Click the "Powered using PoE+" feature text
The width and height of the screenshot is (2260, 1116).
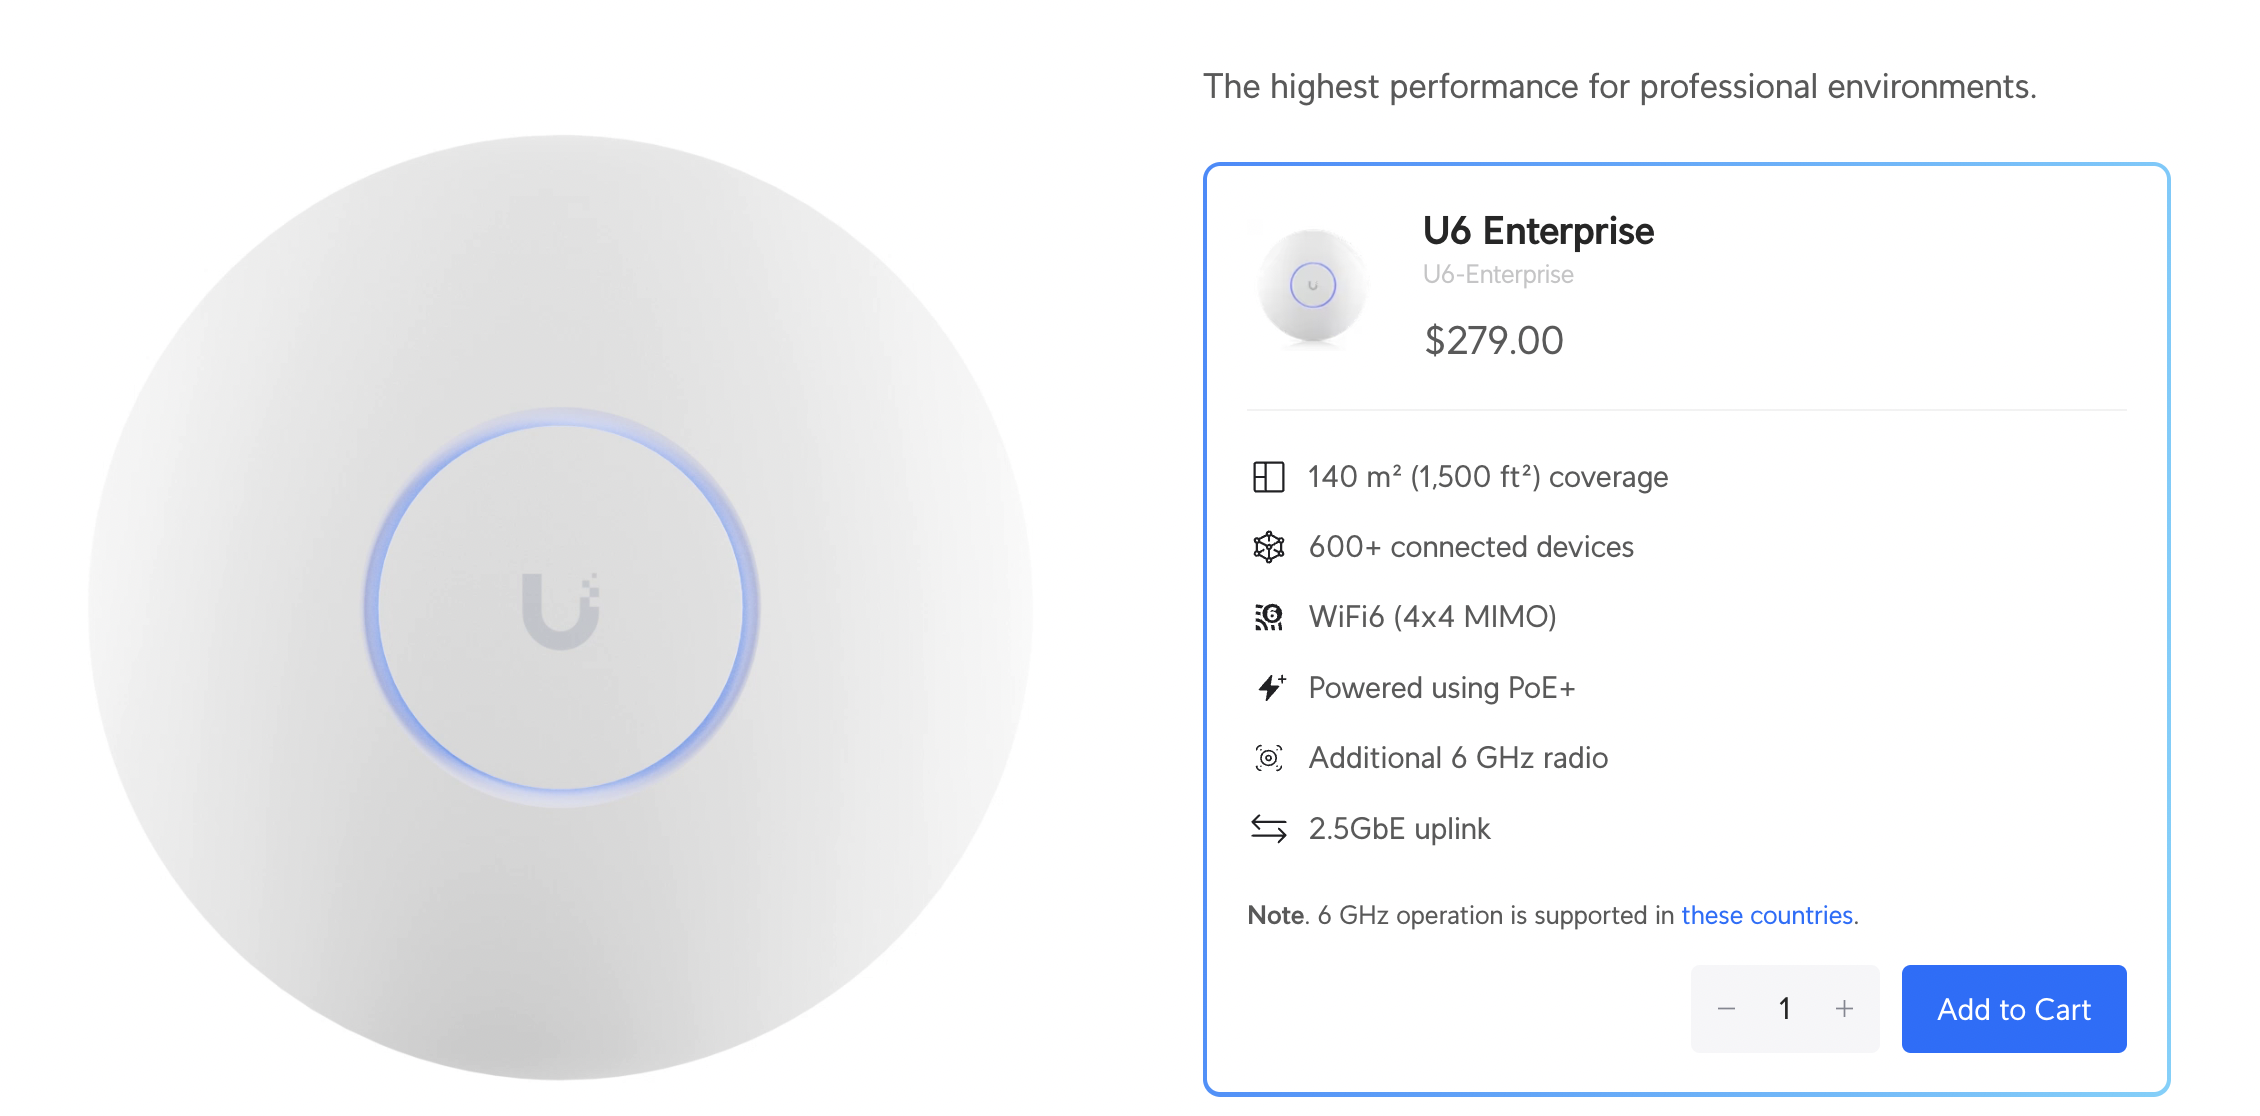1441,688
